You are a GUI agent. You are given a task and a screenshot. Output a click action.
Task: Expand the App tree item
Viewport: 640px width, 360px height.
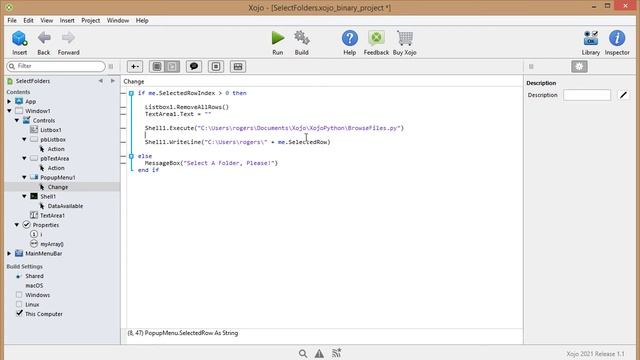click(9, 101)
